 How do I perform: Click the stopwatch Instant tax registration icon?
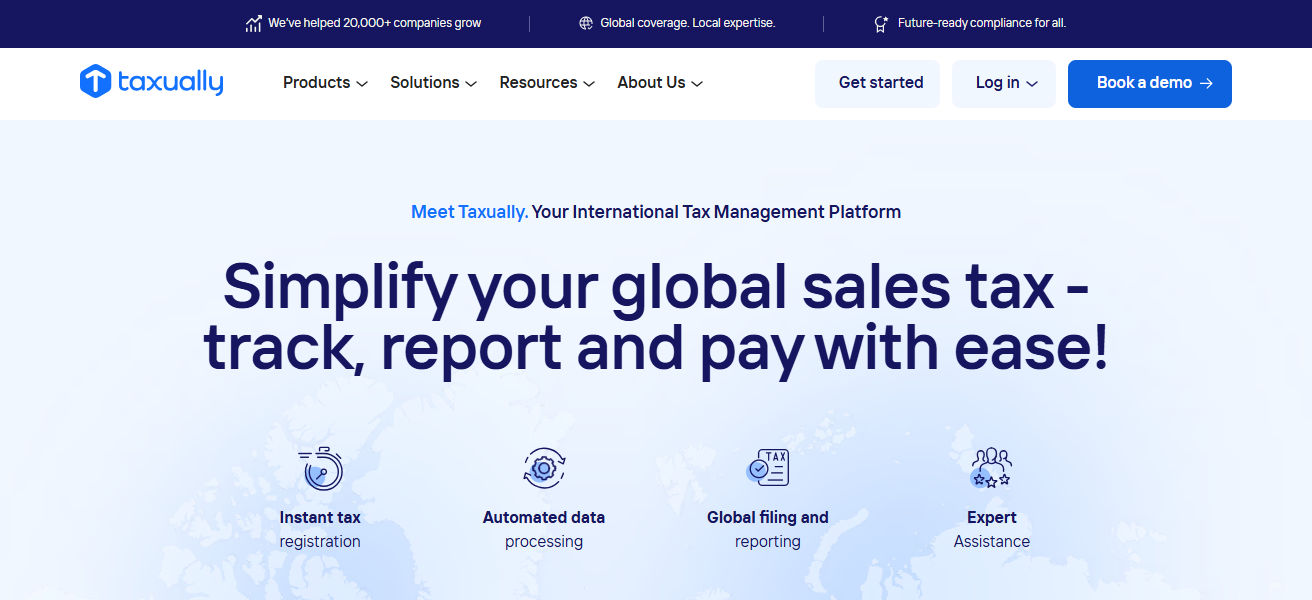pyautogui.click(x=320, y=468)
